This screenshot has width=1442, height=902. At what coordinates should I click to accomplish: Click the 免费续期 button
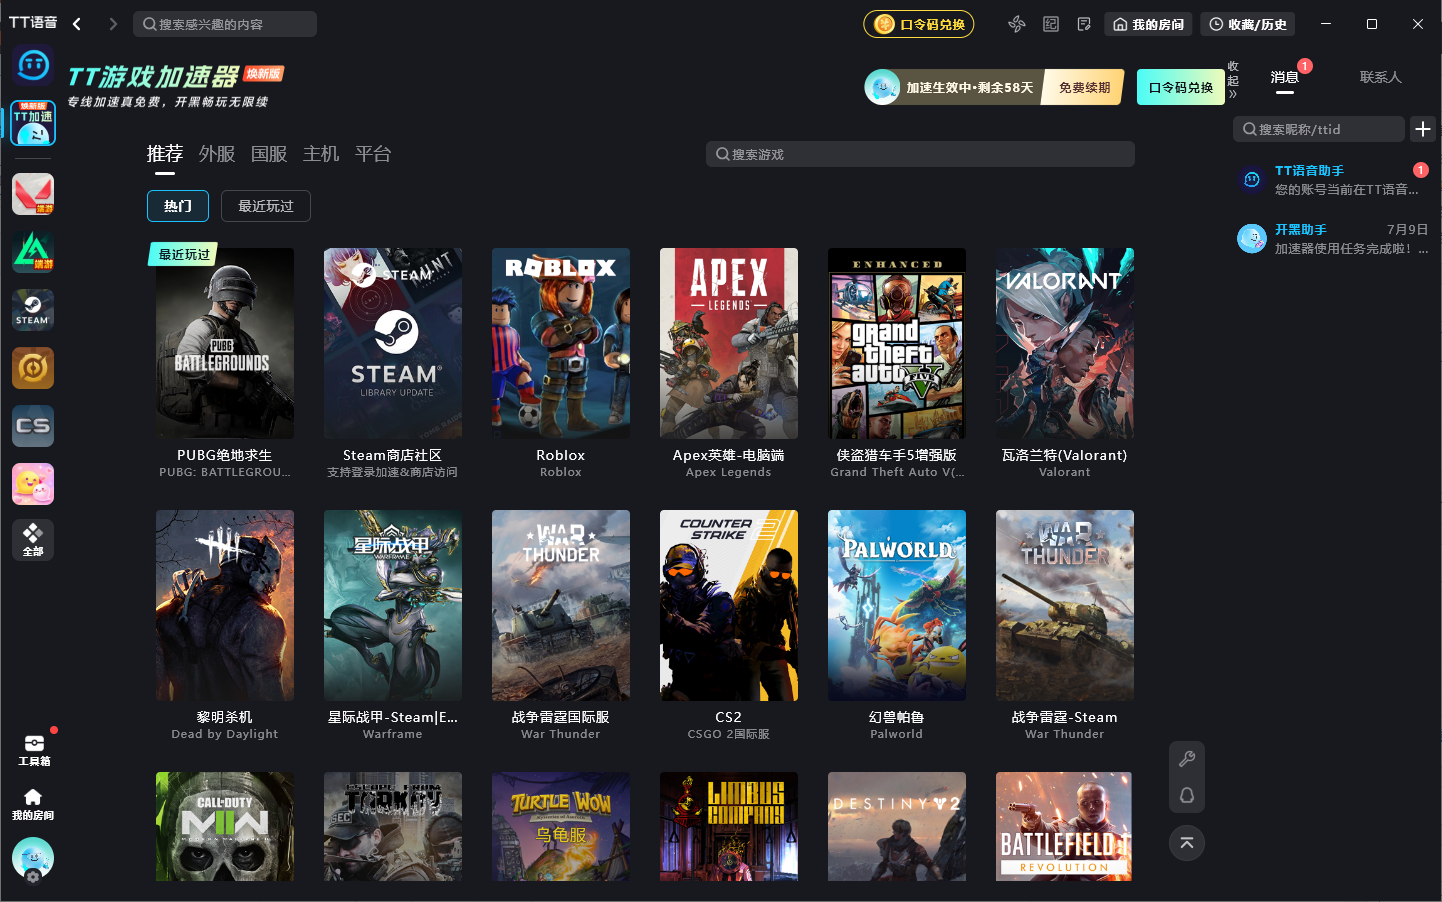[x=1084, y=88]
